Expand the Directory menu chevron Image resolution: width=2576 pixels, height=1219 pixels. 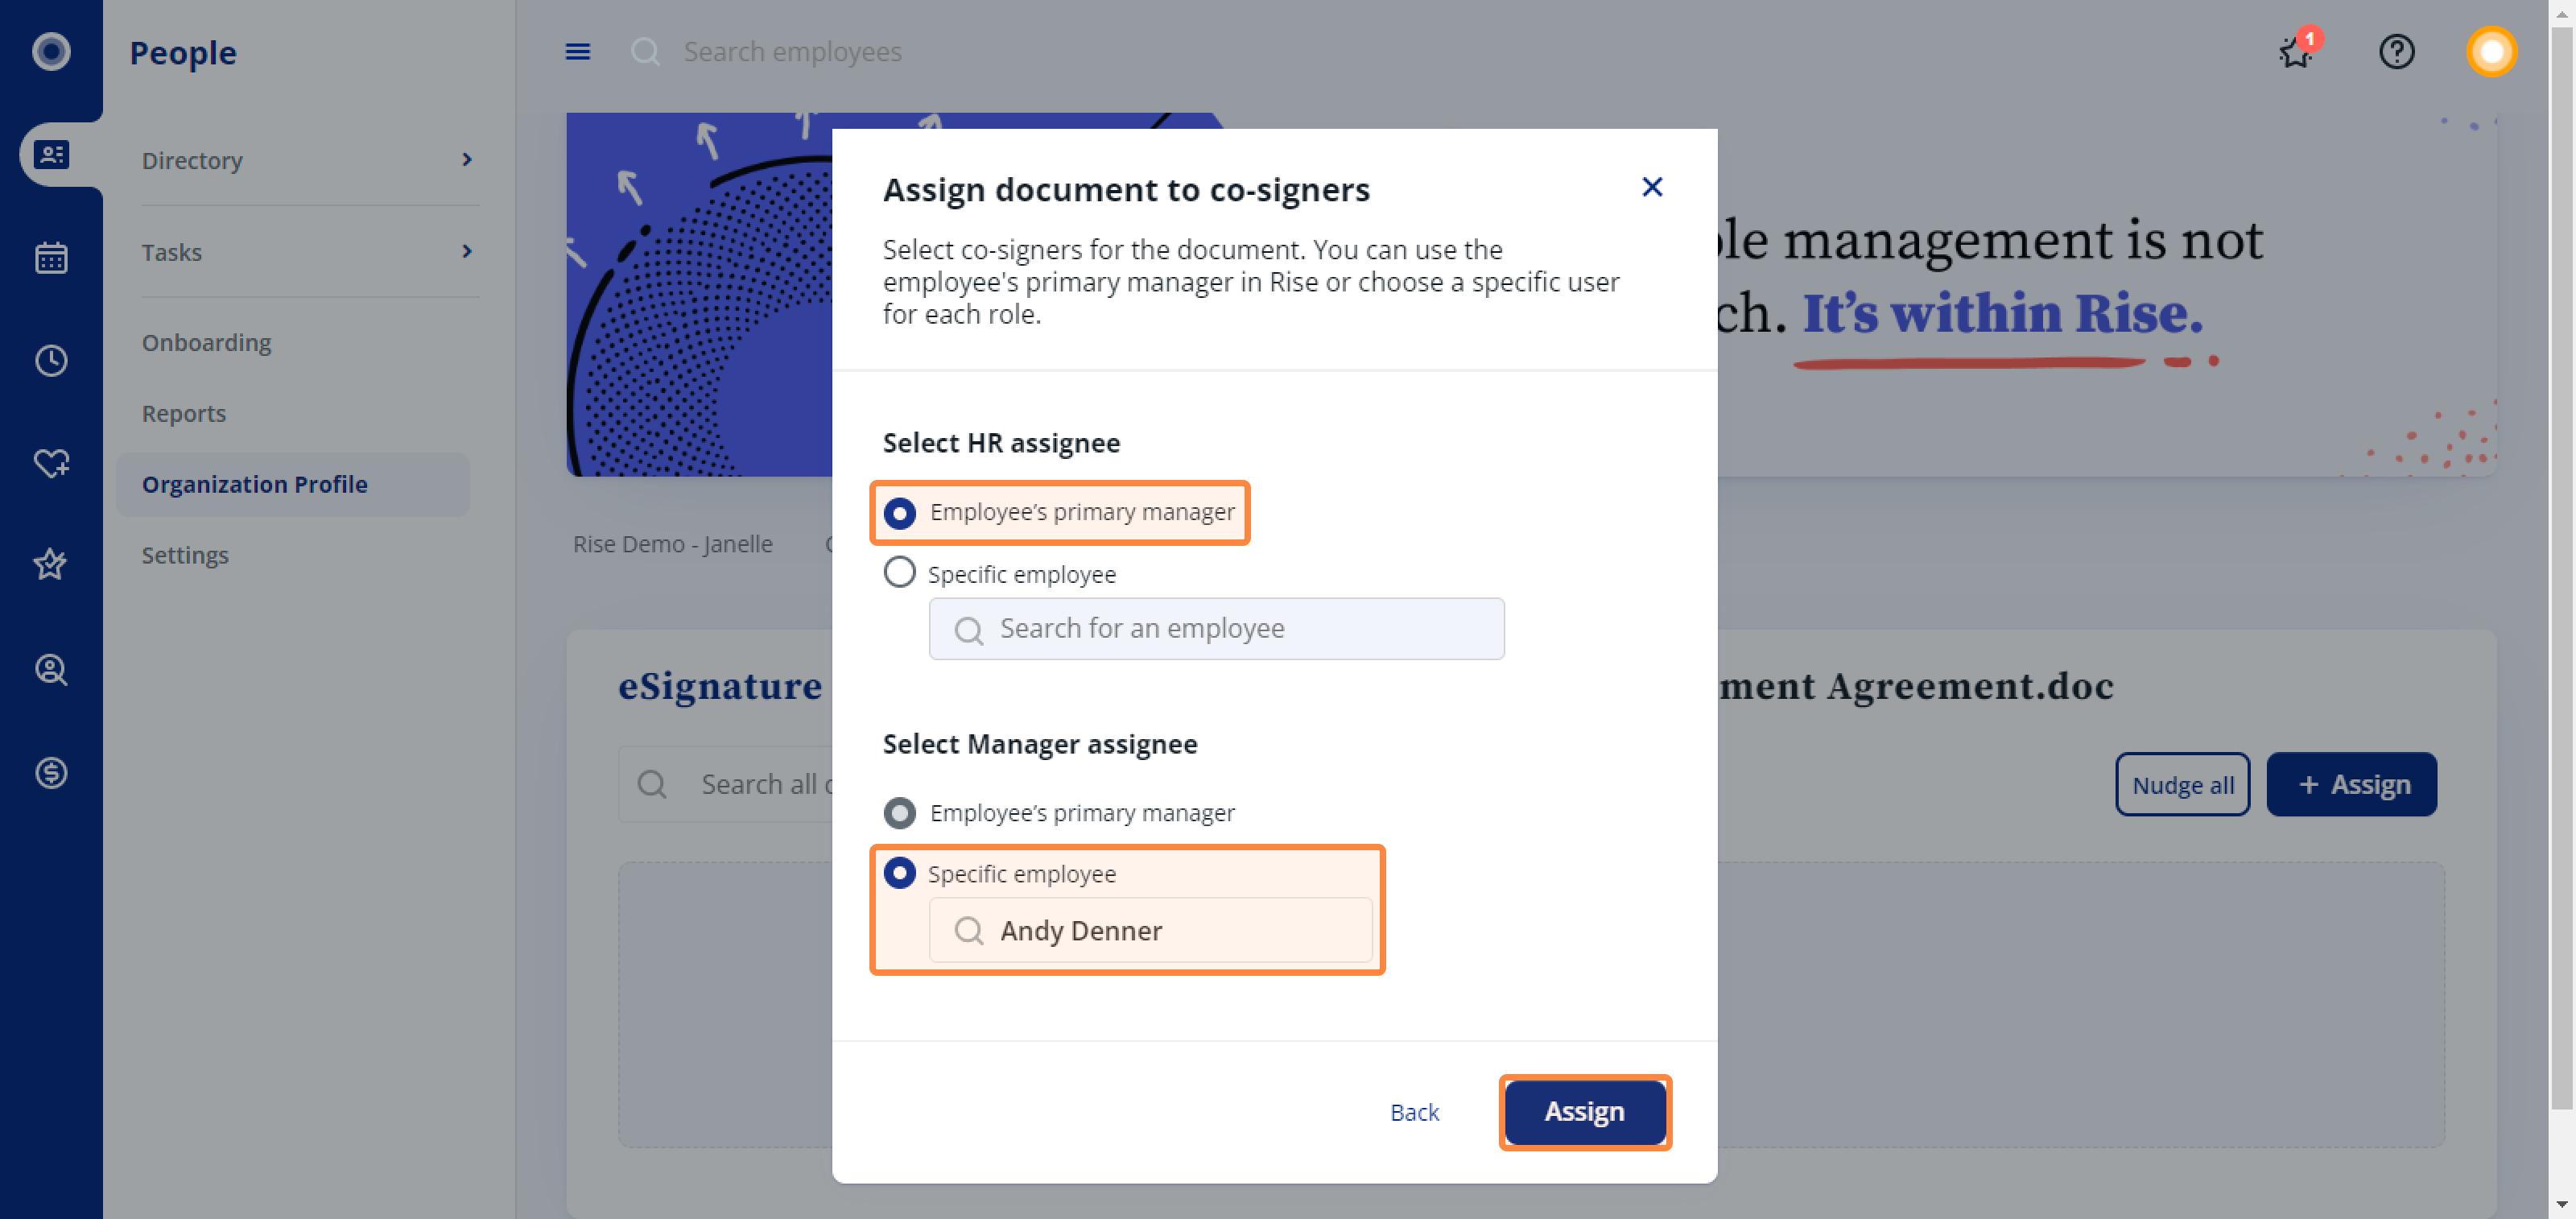[467, 160]
